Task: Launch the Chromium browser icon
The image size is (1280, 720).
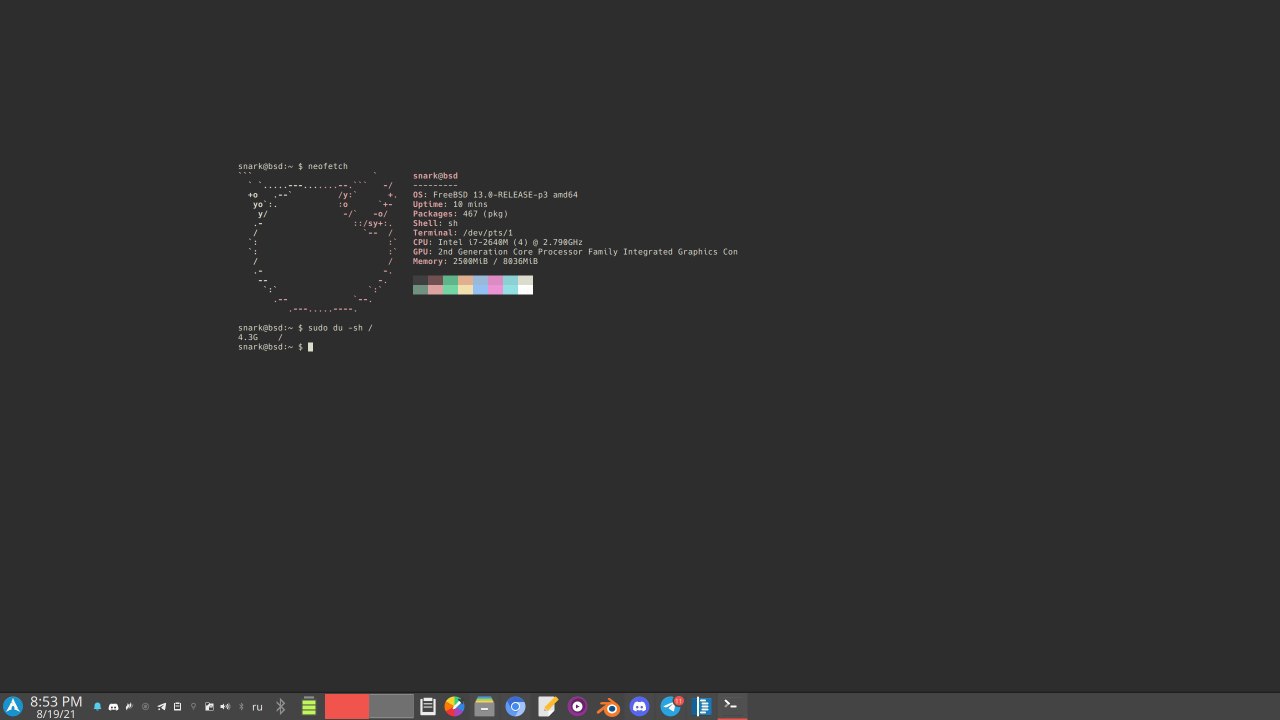Action: 515,707
